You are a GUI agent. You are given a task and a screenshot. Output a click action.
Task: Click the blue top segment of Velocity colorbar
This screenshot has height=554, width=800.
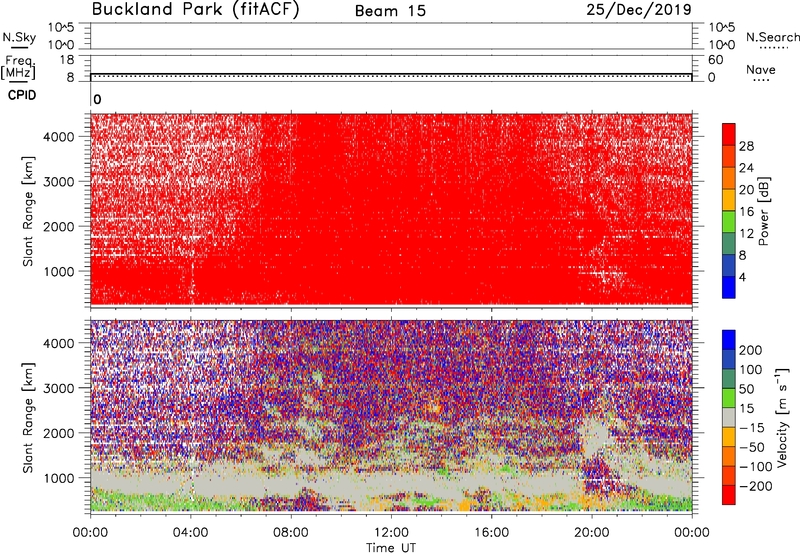729,340
